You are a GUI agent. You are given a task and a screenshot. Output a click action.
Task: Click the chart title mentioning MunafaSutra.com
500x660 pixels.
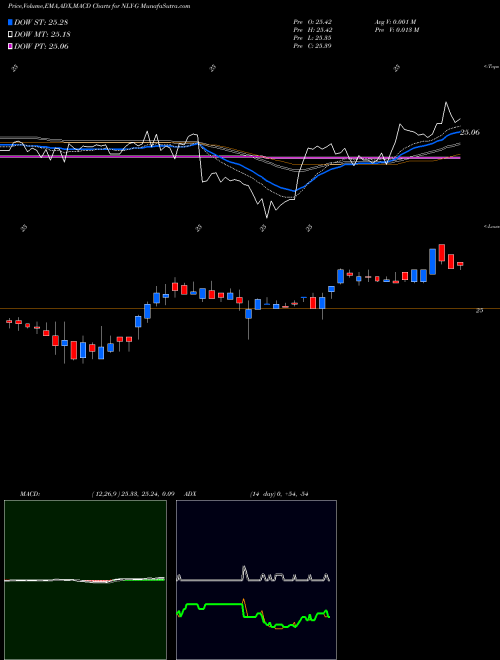[99, 6]
